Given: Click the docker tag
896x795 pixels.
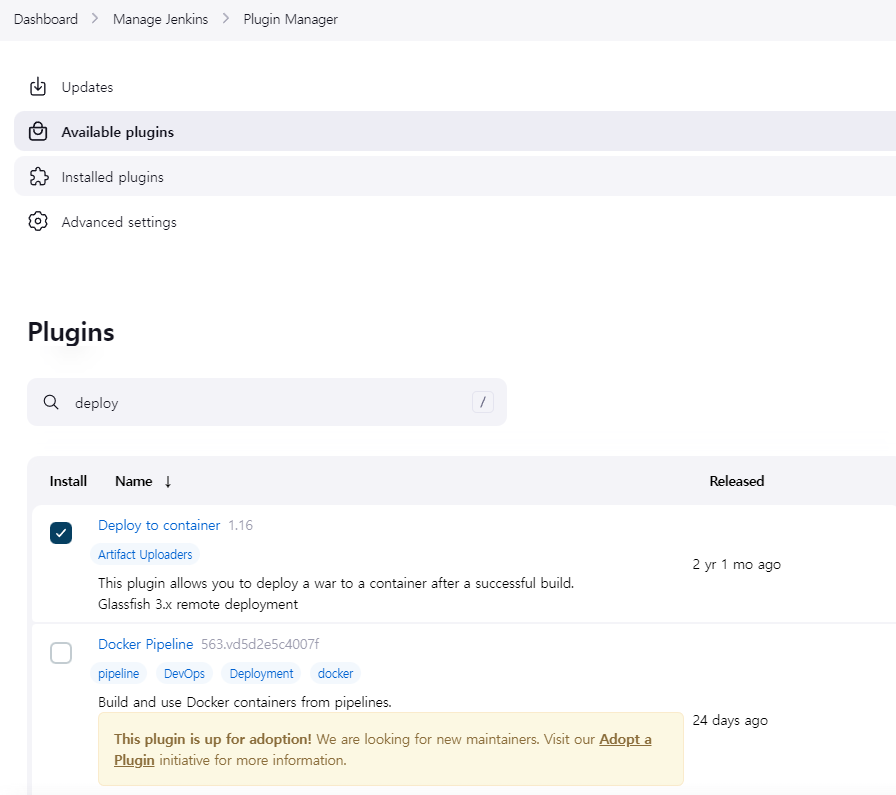Looking at the screenshot, I should point(335,673).
